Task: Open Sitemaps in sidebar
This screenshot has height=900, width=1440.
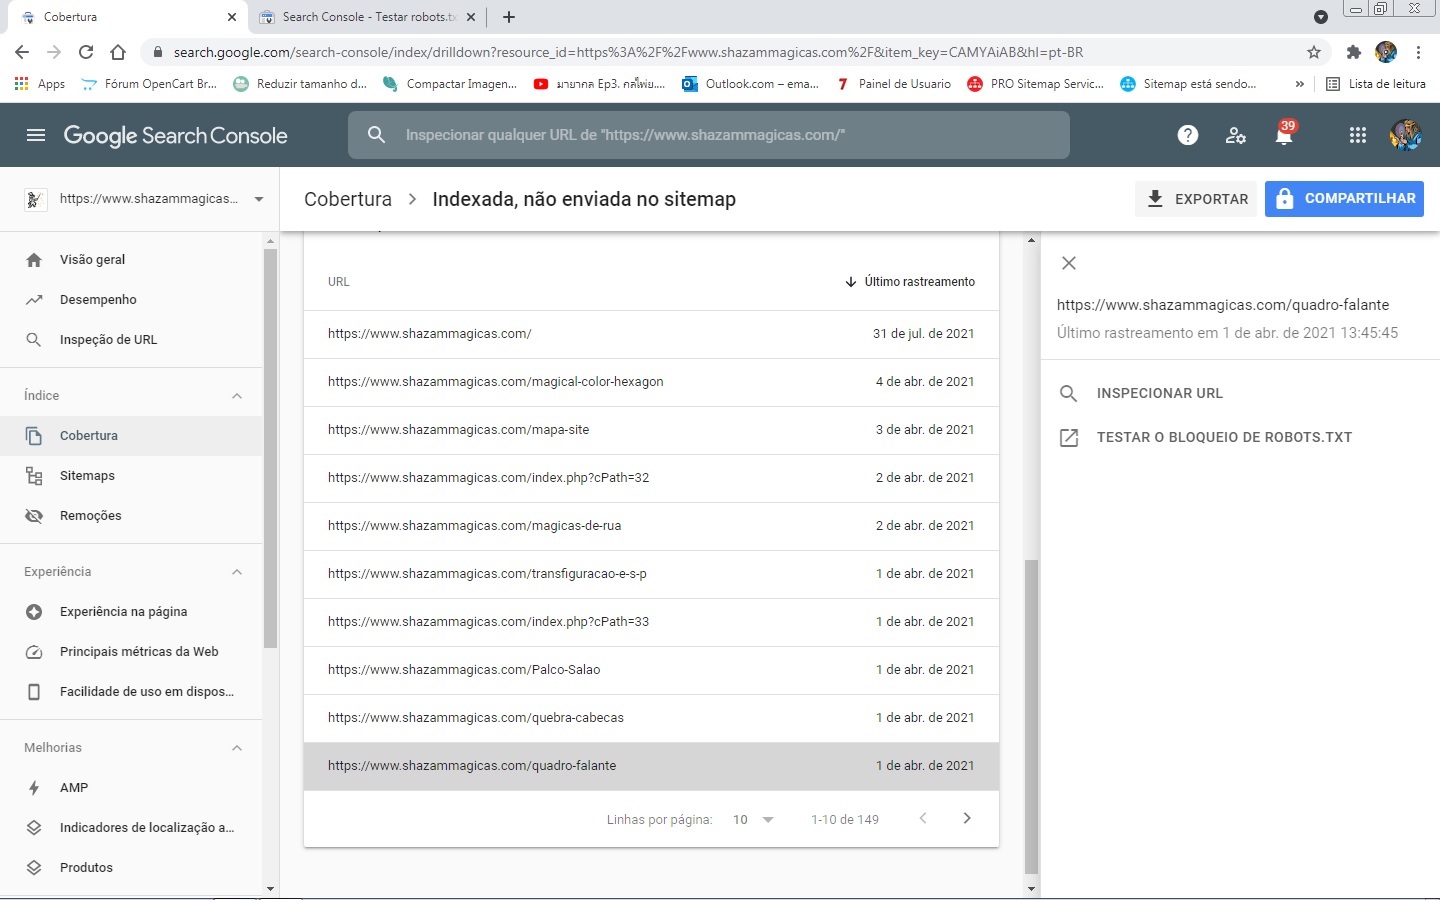Action: [x=131, y=476]
